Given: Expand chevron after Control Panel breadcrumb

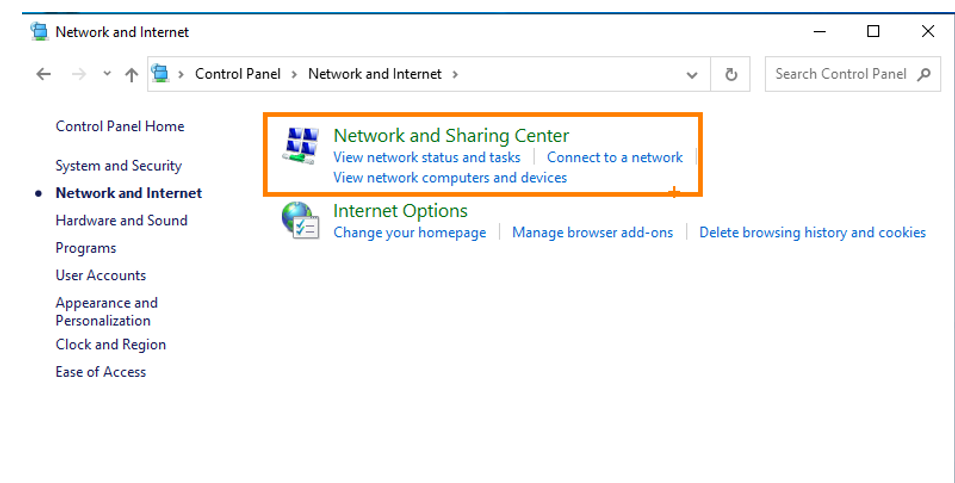Looking at the screenshot, I should pos(294,74).
